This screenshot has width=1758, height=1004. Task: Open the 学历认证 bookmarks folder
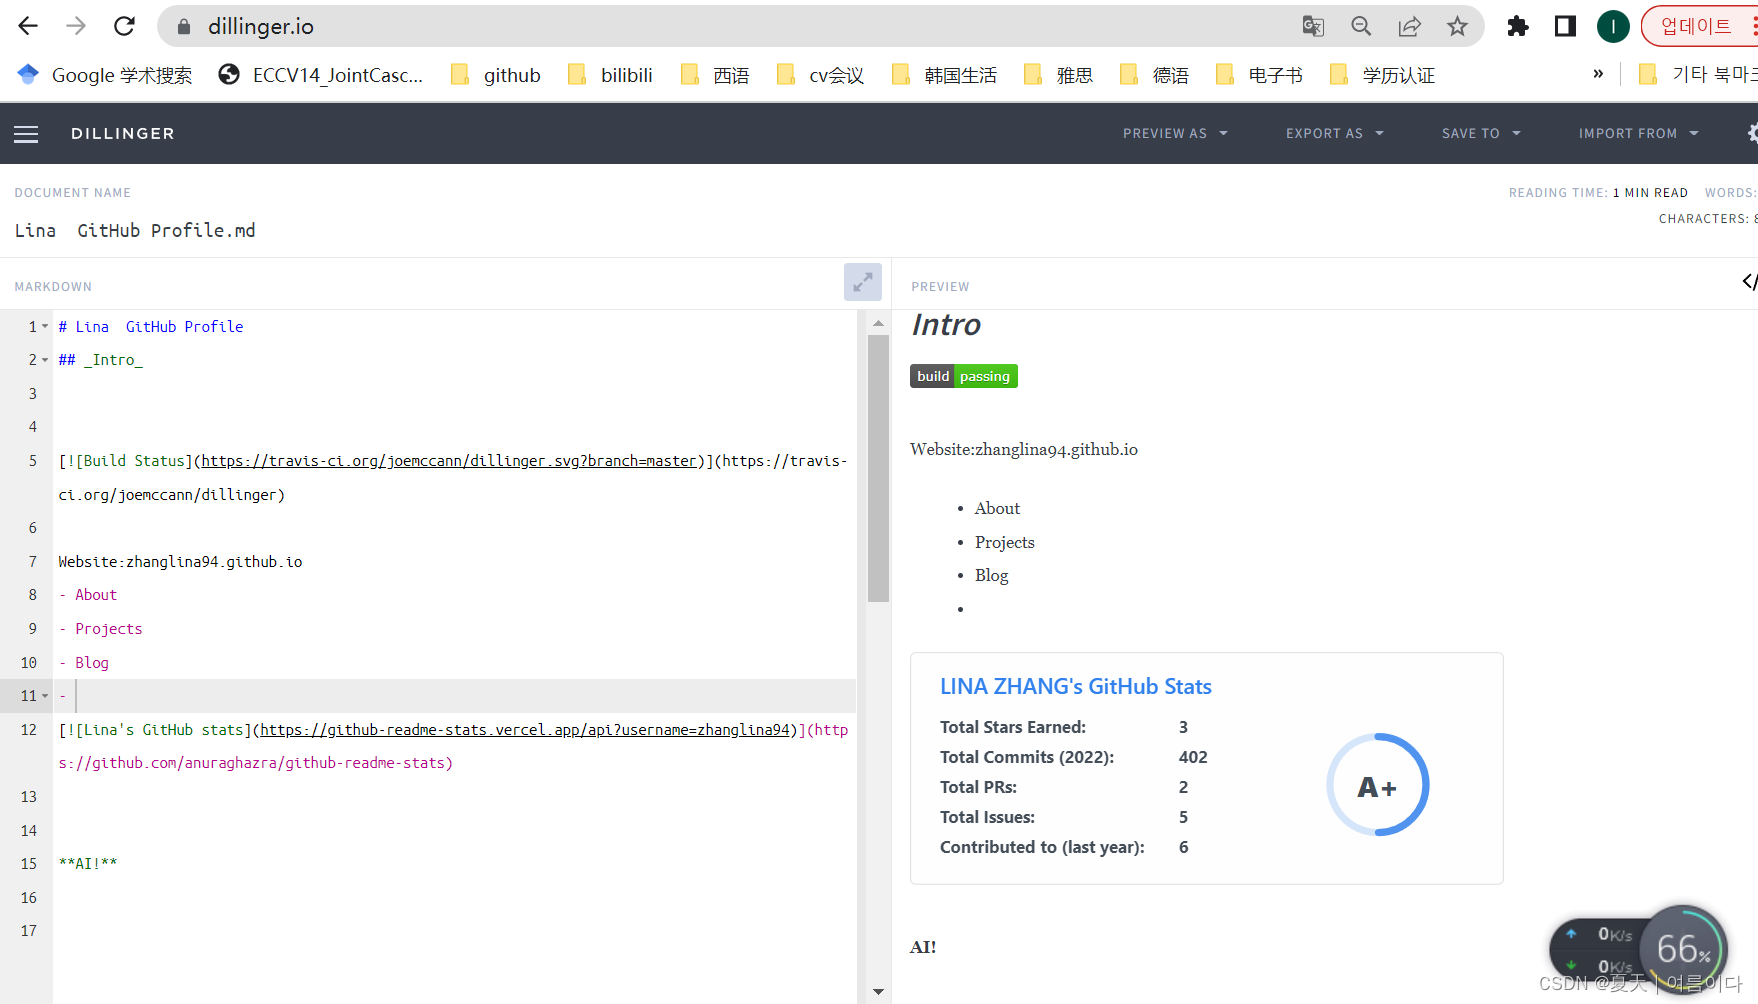1383,75
